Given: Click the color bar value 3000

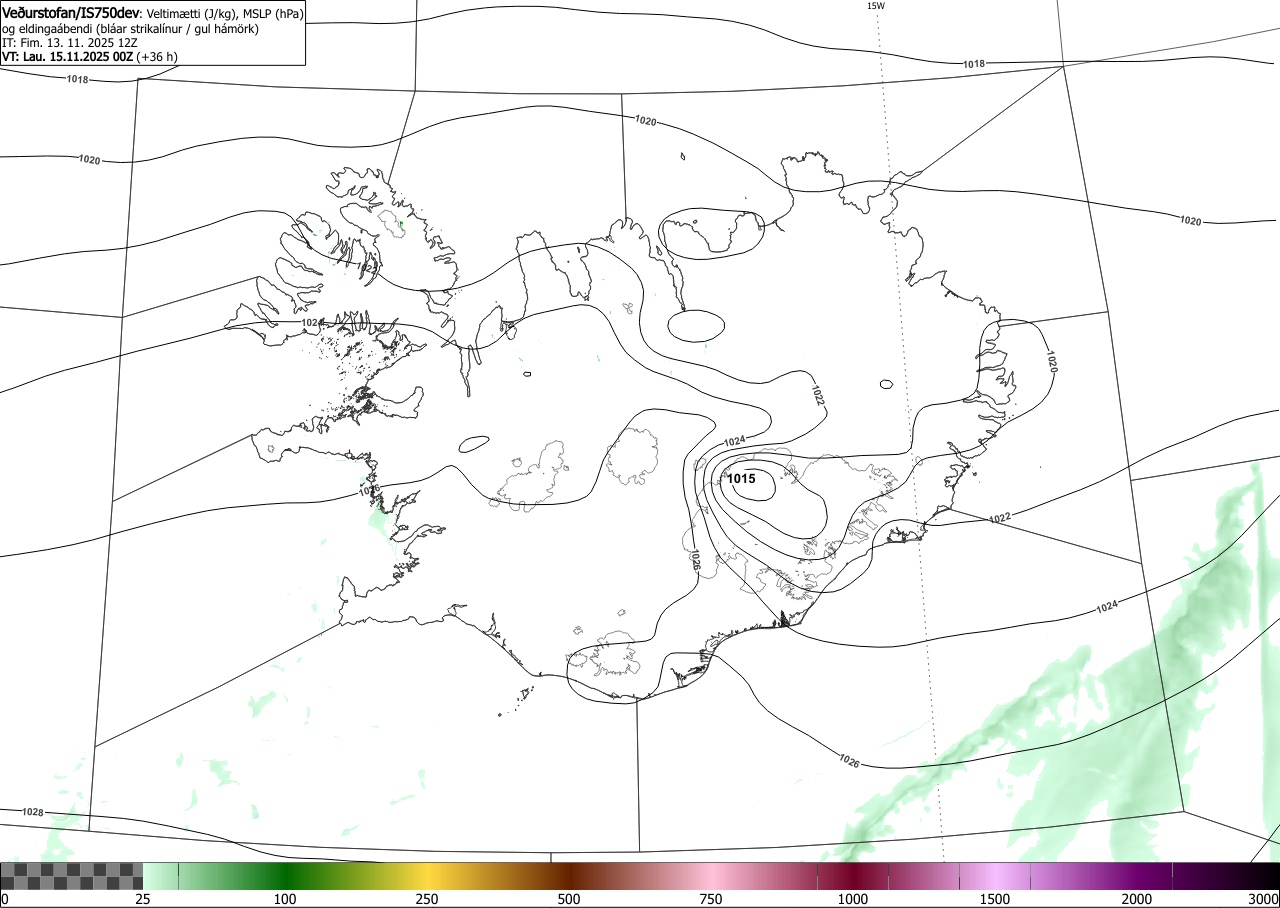Looking at the screenshot, I should (1264, 899).
